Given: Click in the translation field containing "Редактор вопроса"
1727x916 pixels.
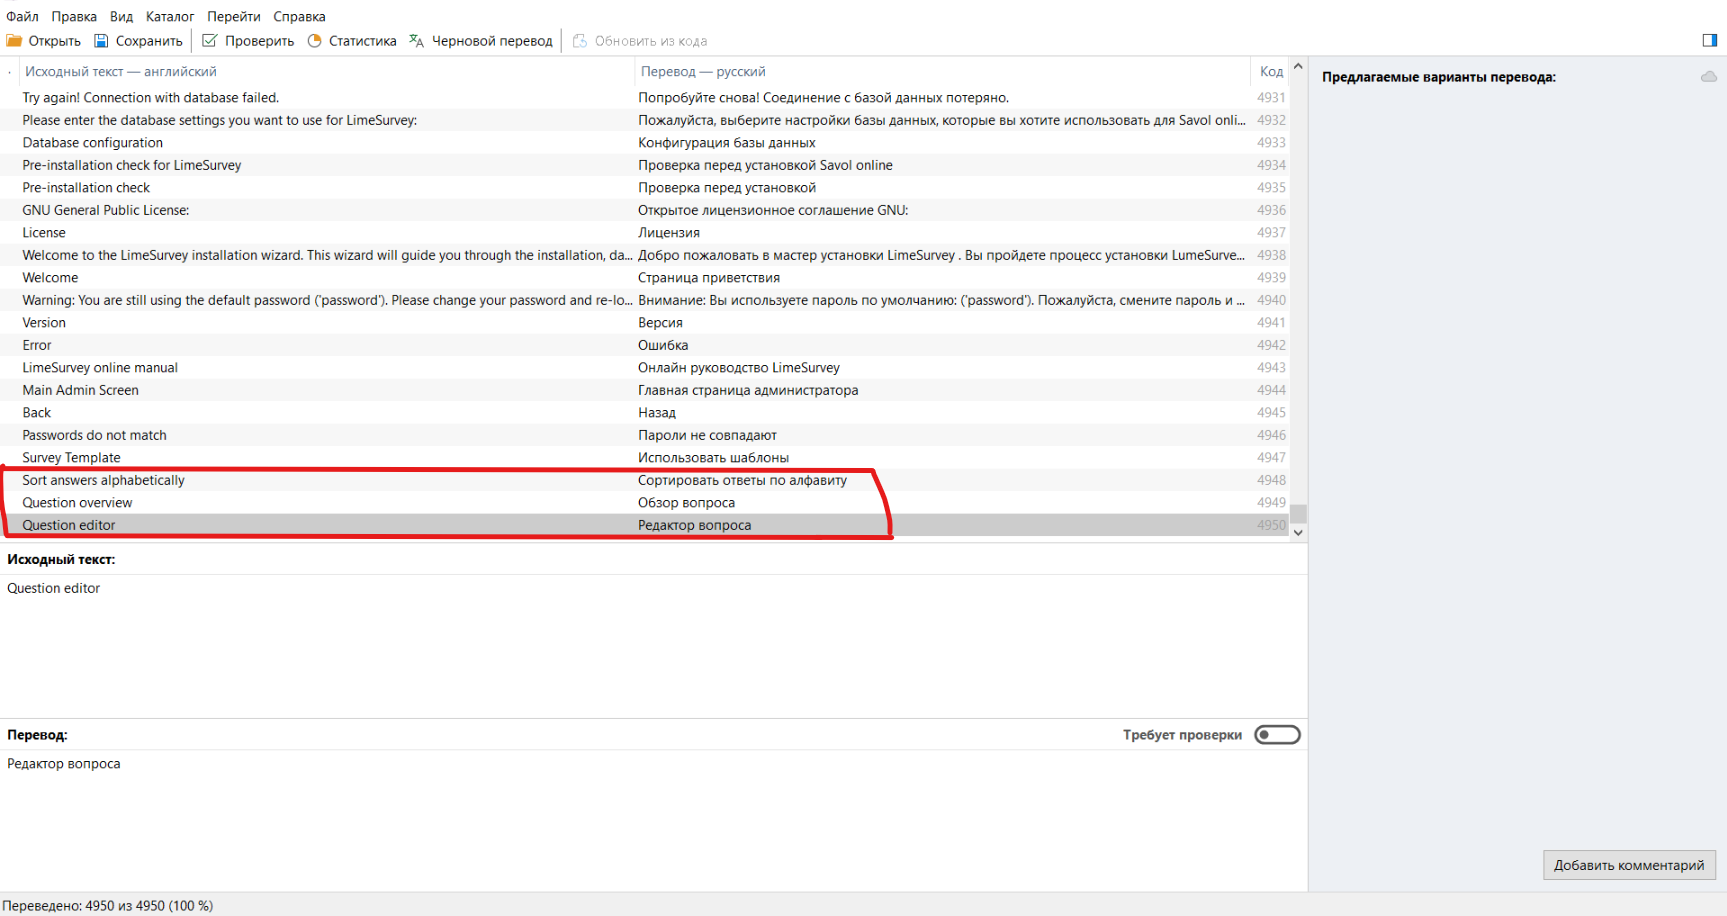Looking at the screenshot, I should (x=400, y=764).
